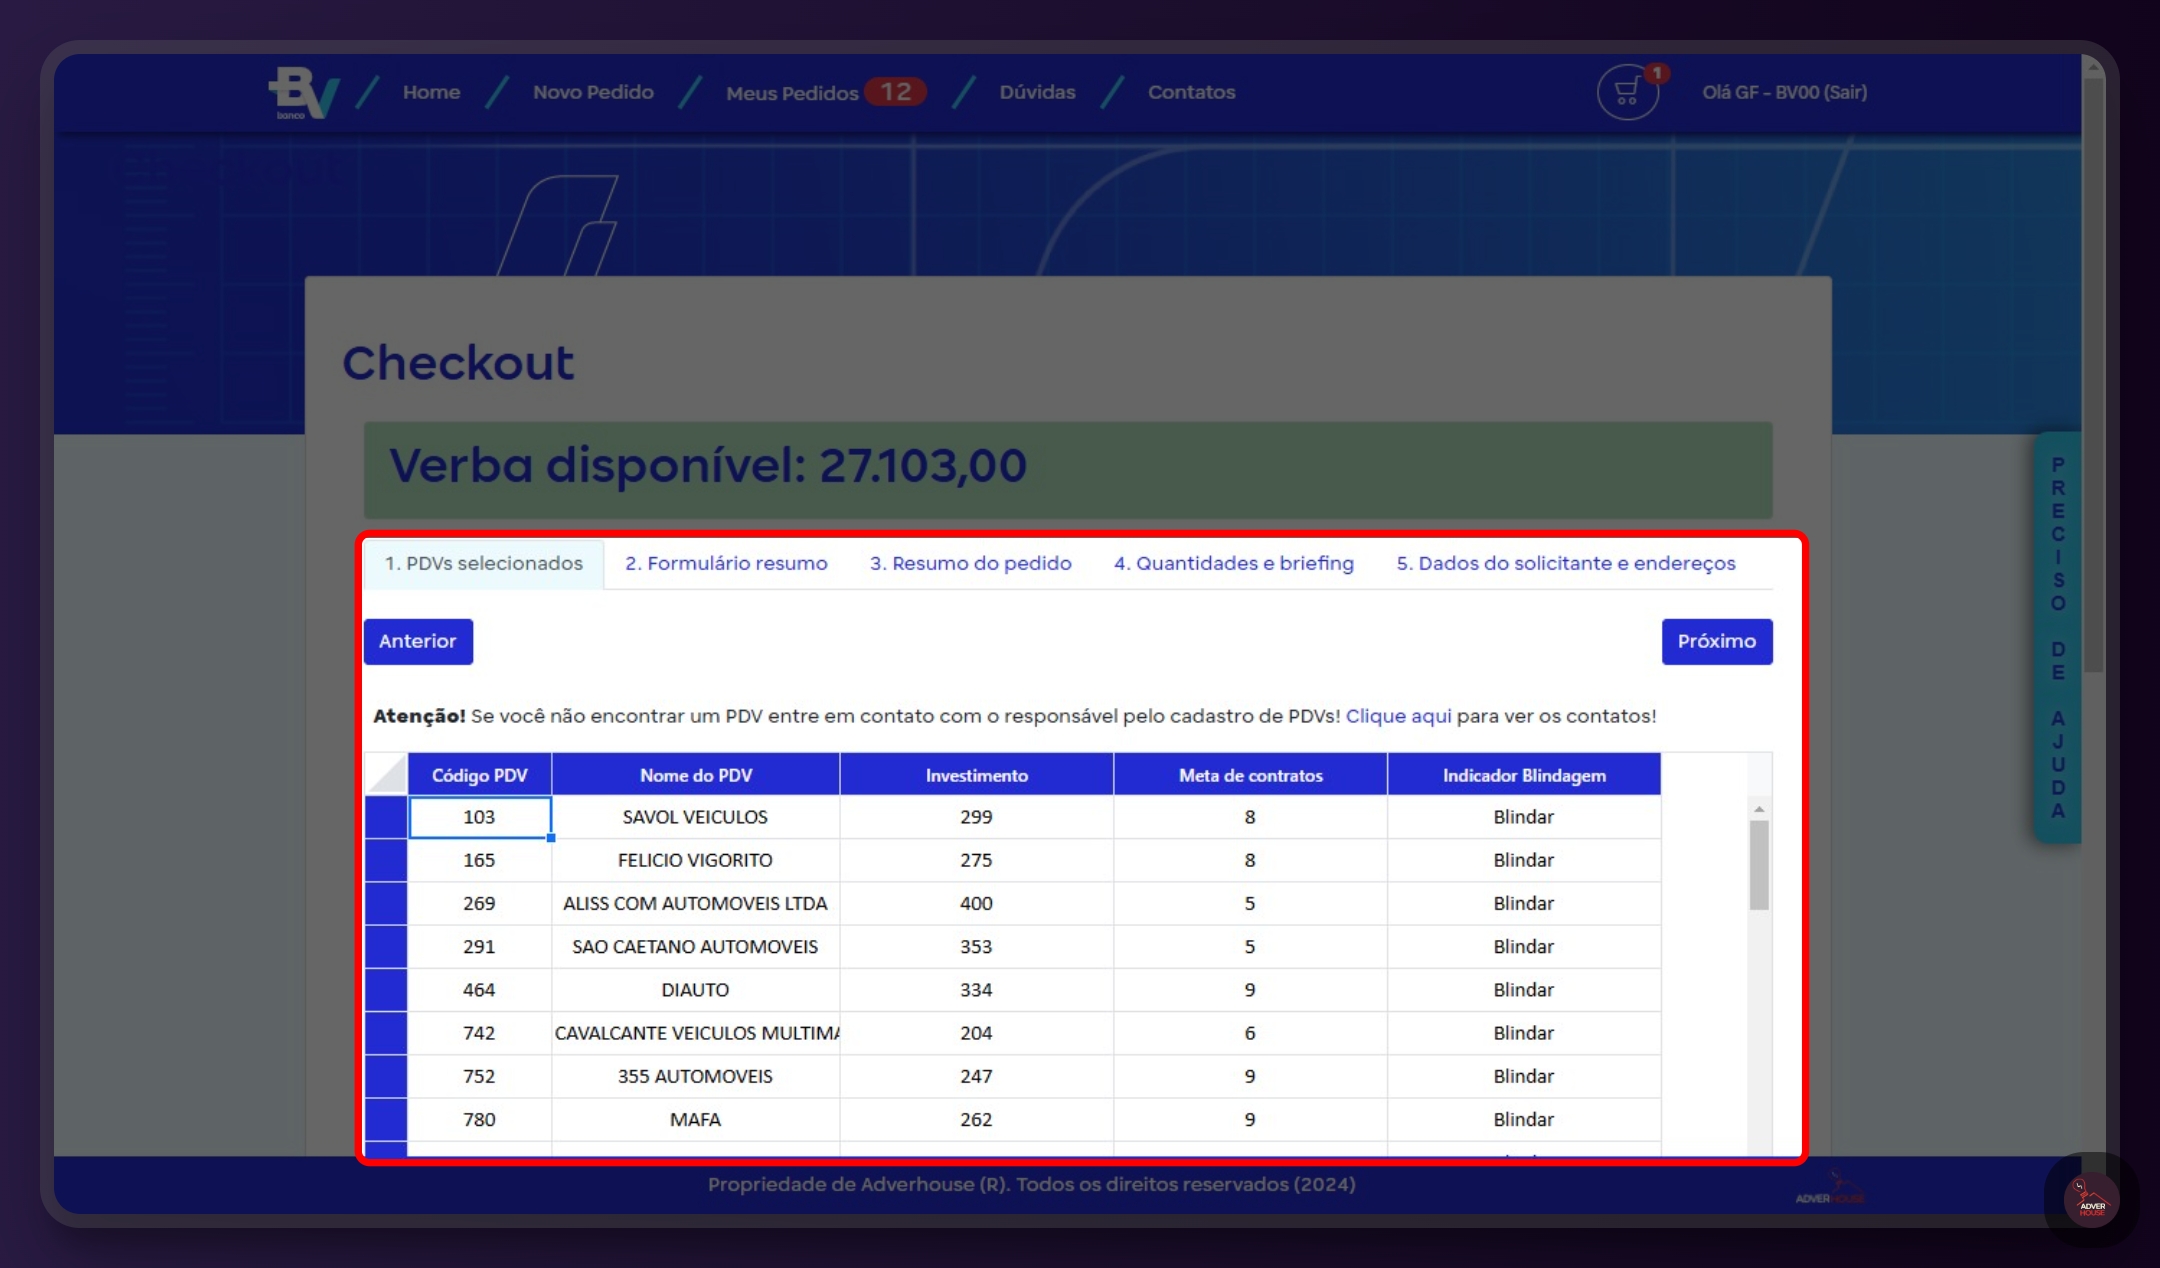Select cell MAFA

pyautogui.click(x=695, y=1119)
